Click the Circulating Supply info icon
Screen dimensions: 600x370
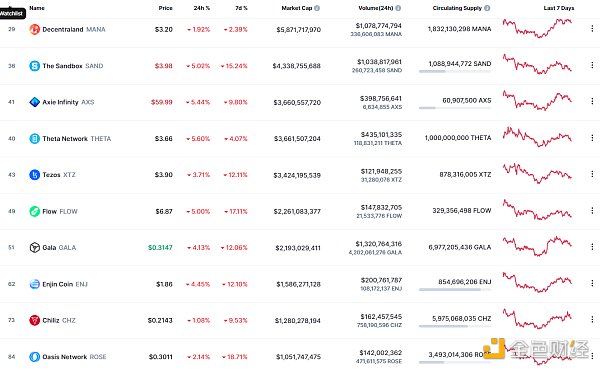(x=487, y=8)
